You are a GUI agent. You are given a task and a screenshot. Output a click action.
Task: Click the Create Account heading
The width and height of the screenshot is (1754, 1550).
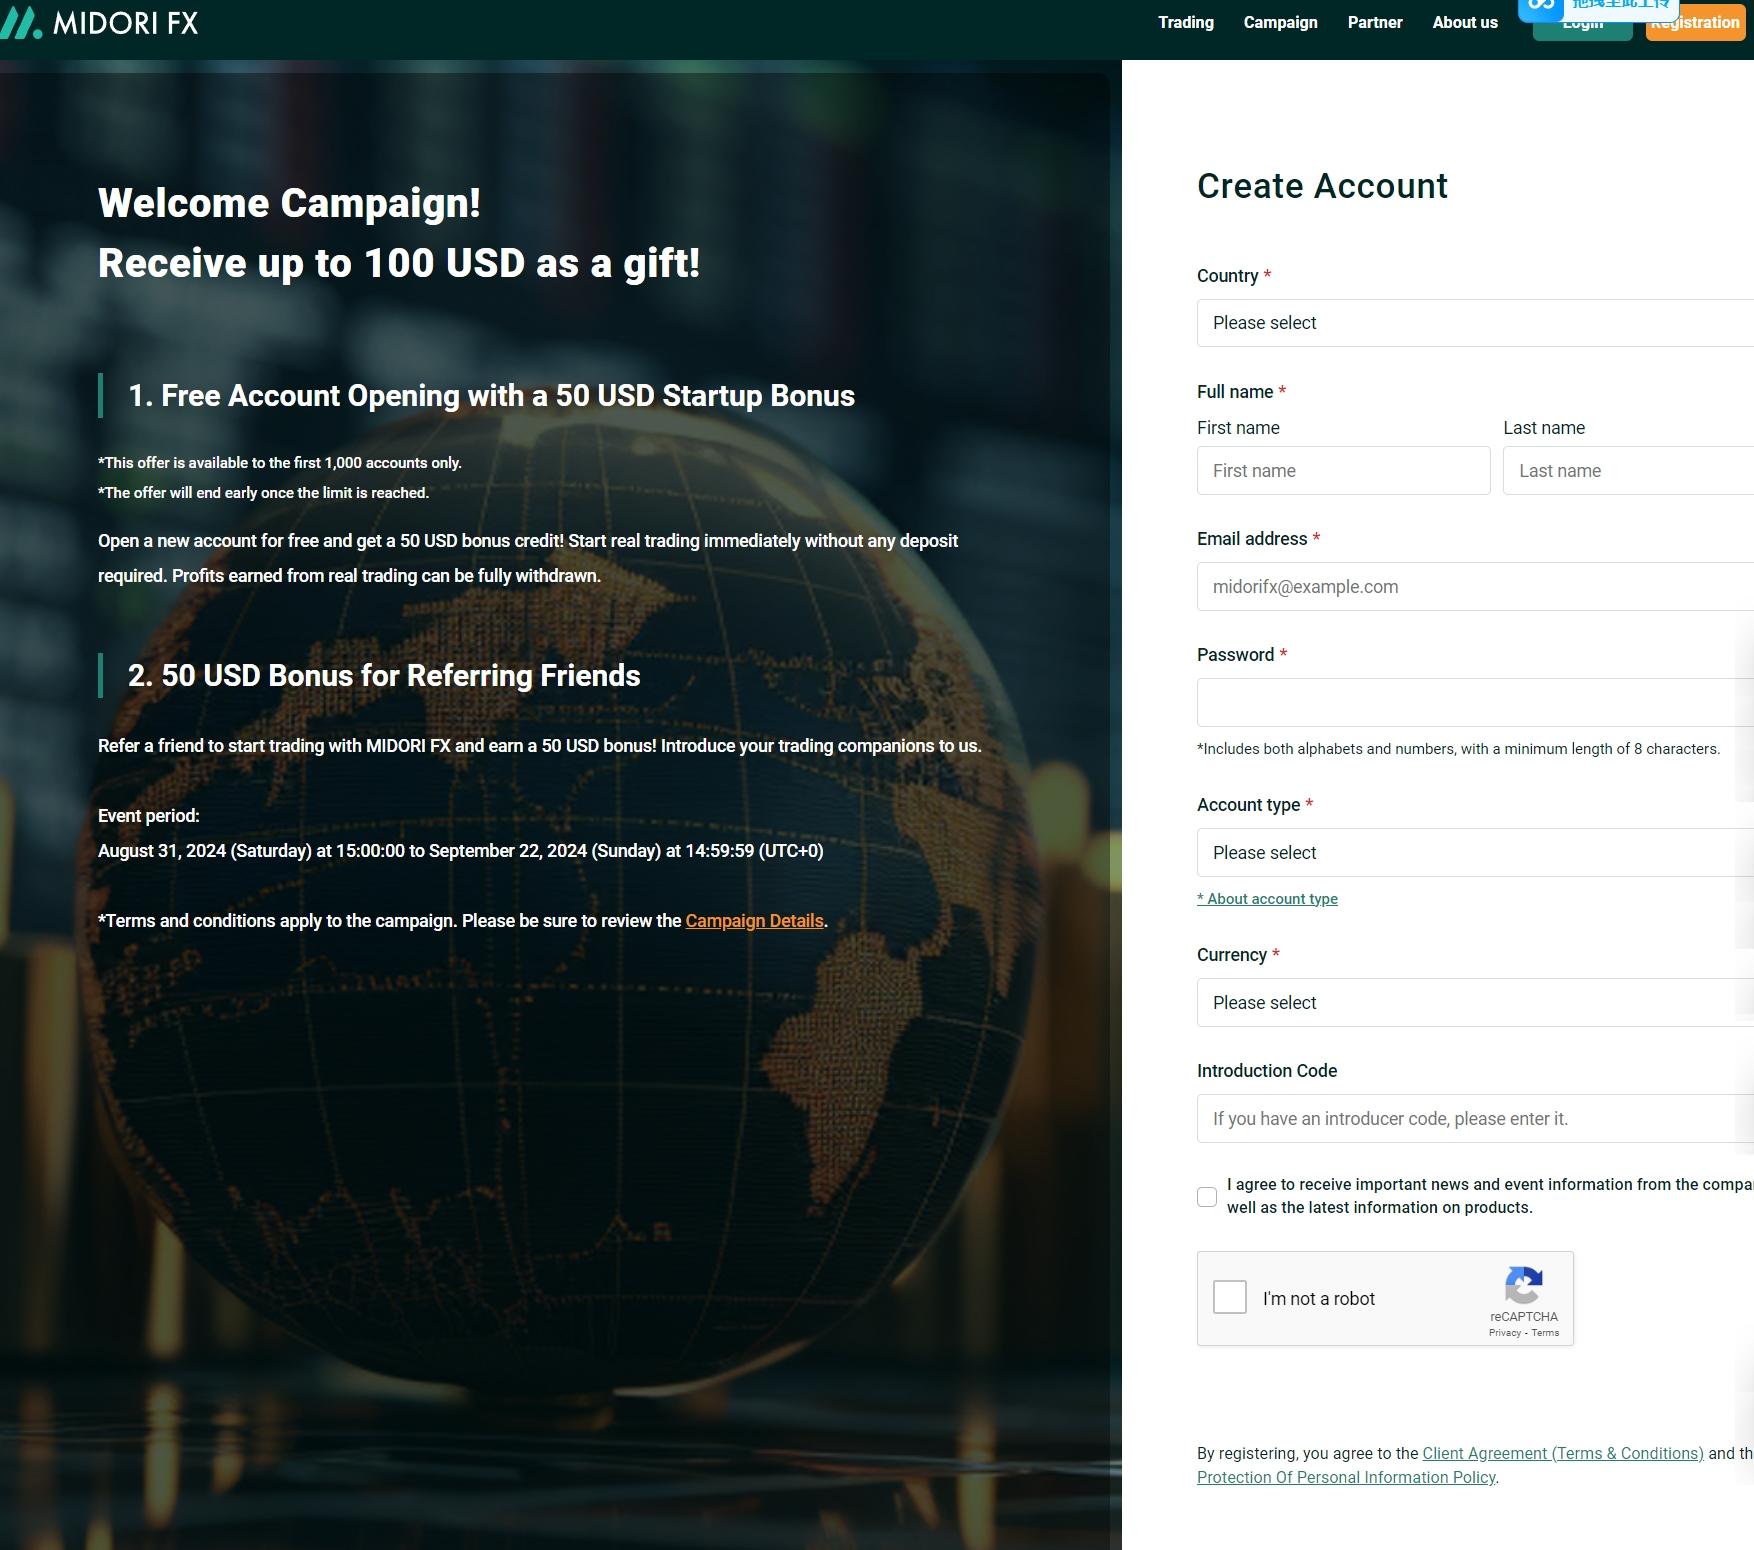tap(1322, 186)
